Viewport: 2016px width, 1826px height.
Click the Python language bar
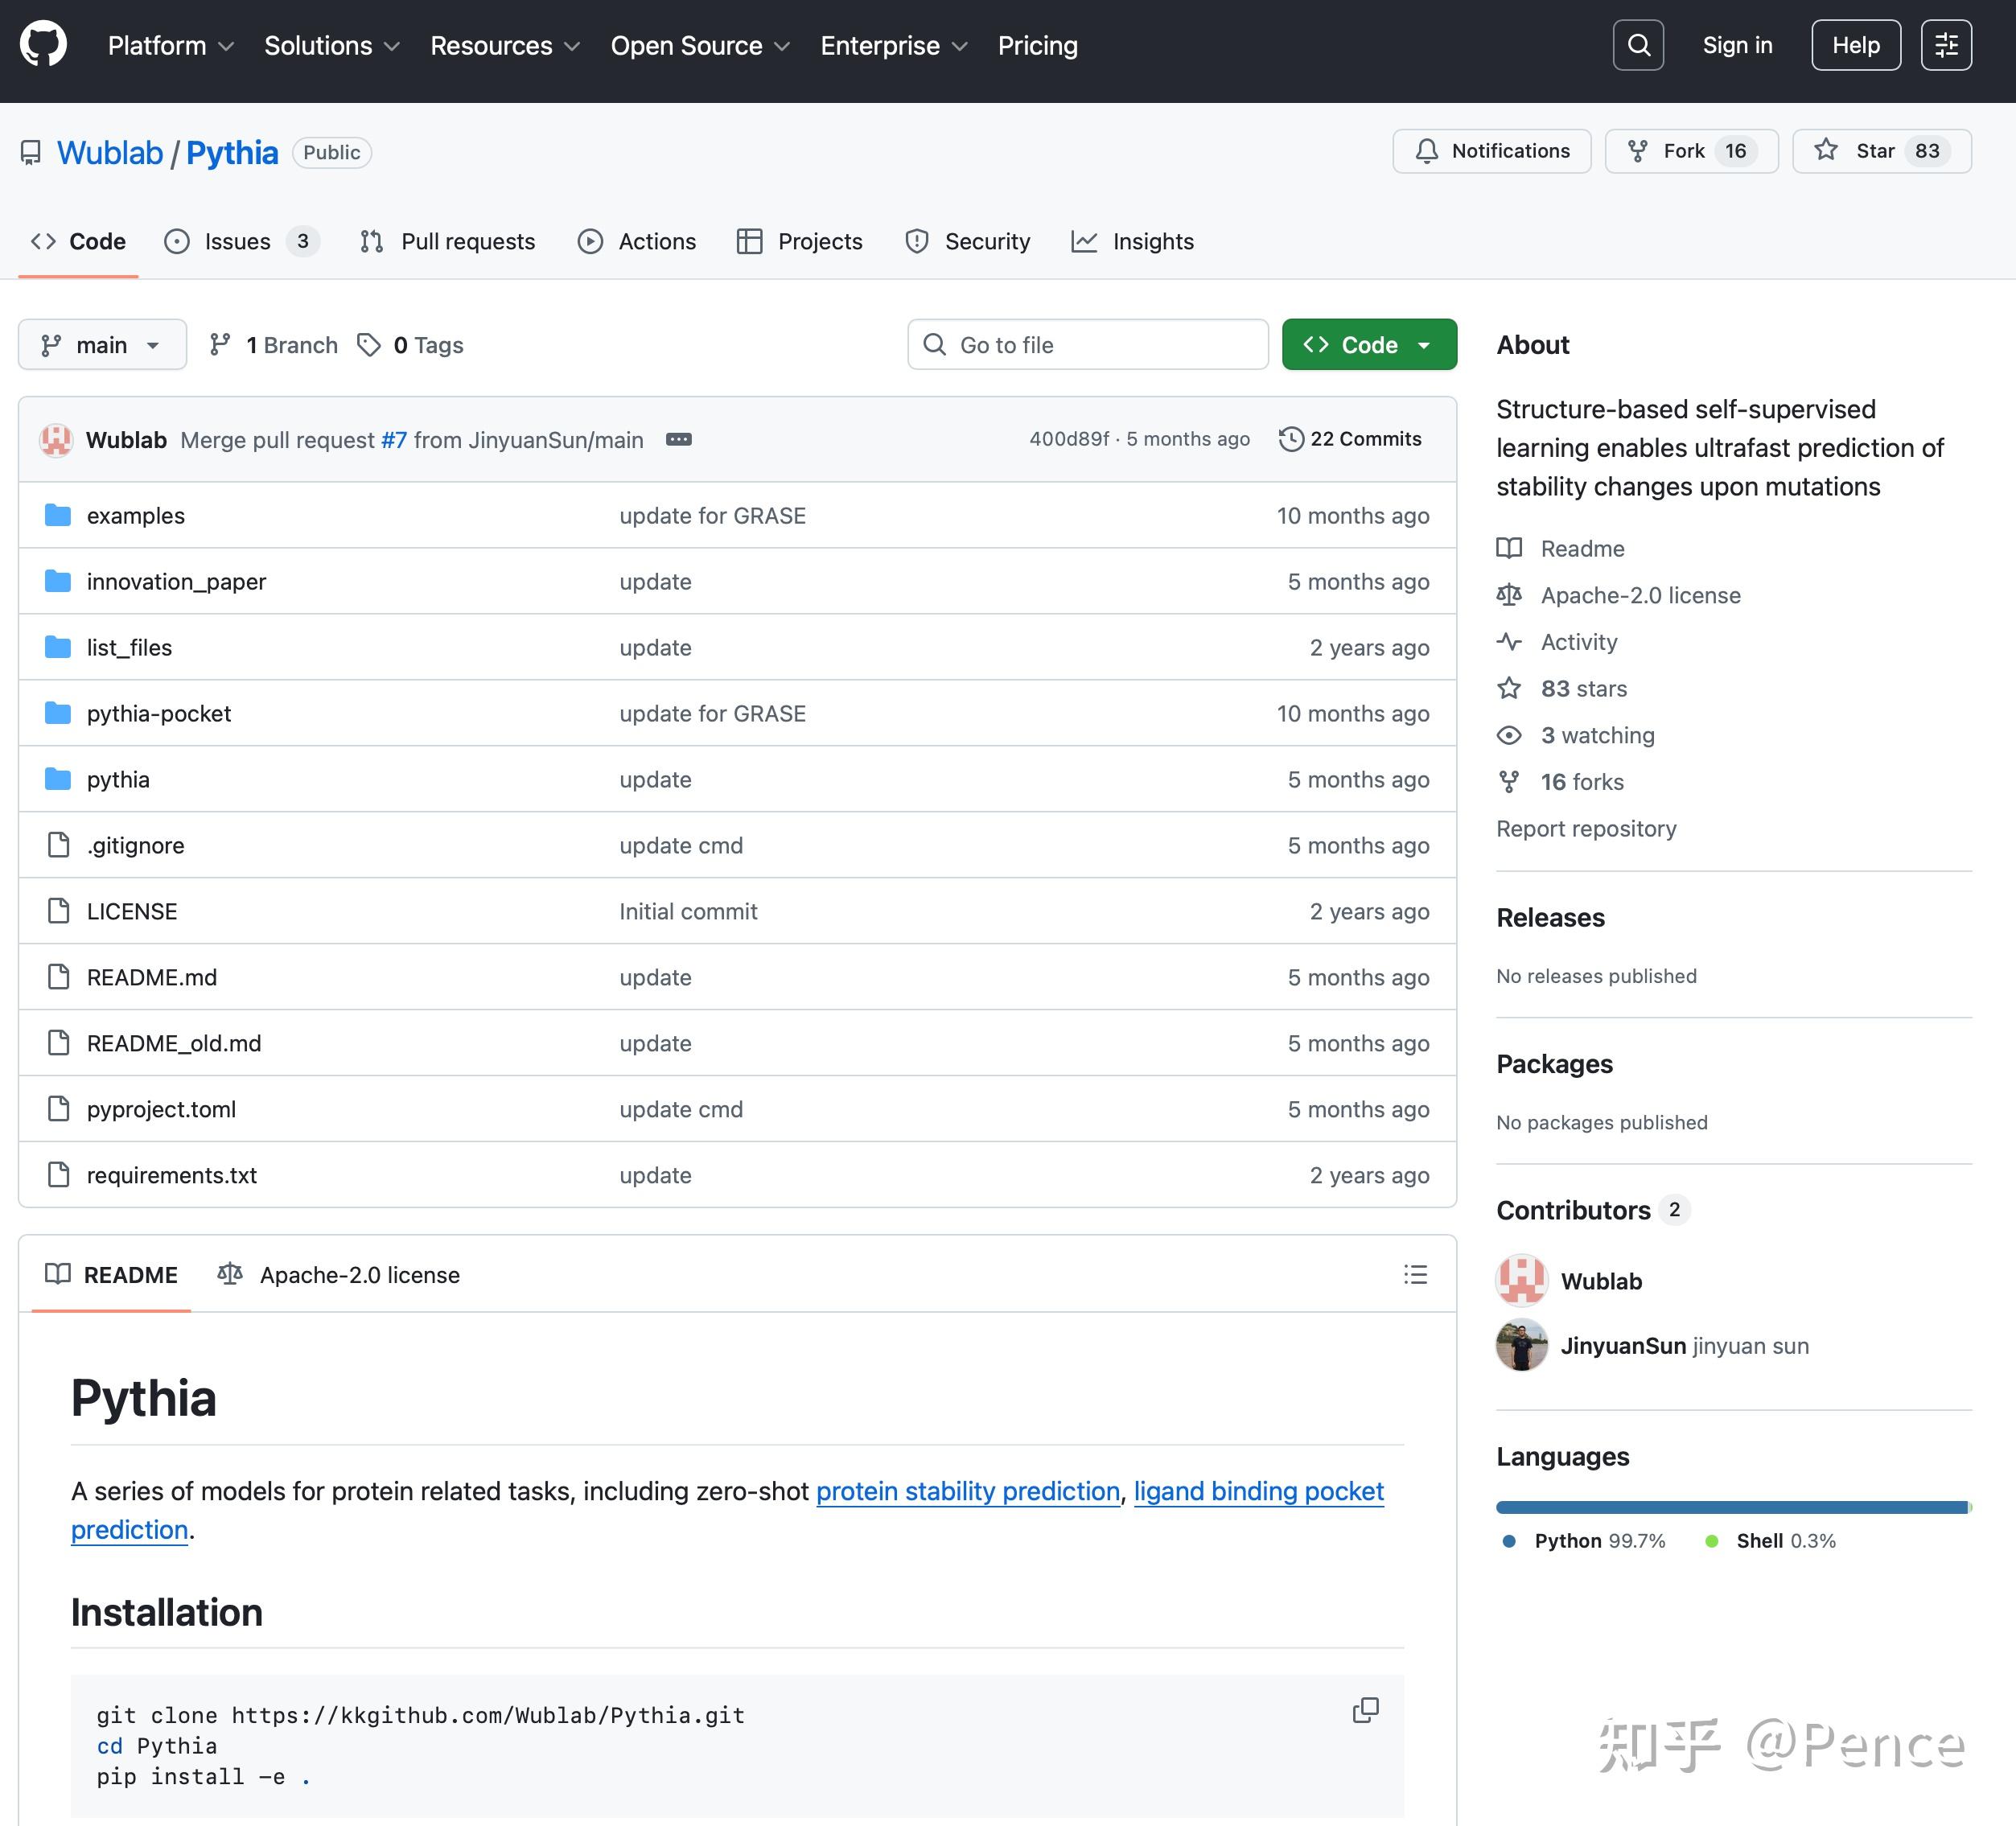tap(1730, 1507)
